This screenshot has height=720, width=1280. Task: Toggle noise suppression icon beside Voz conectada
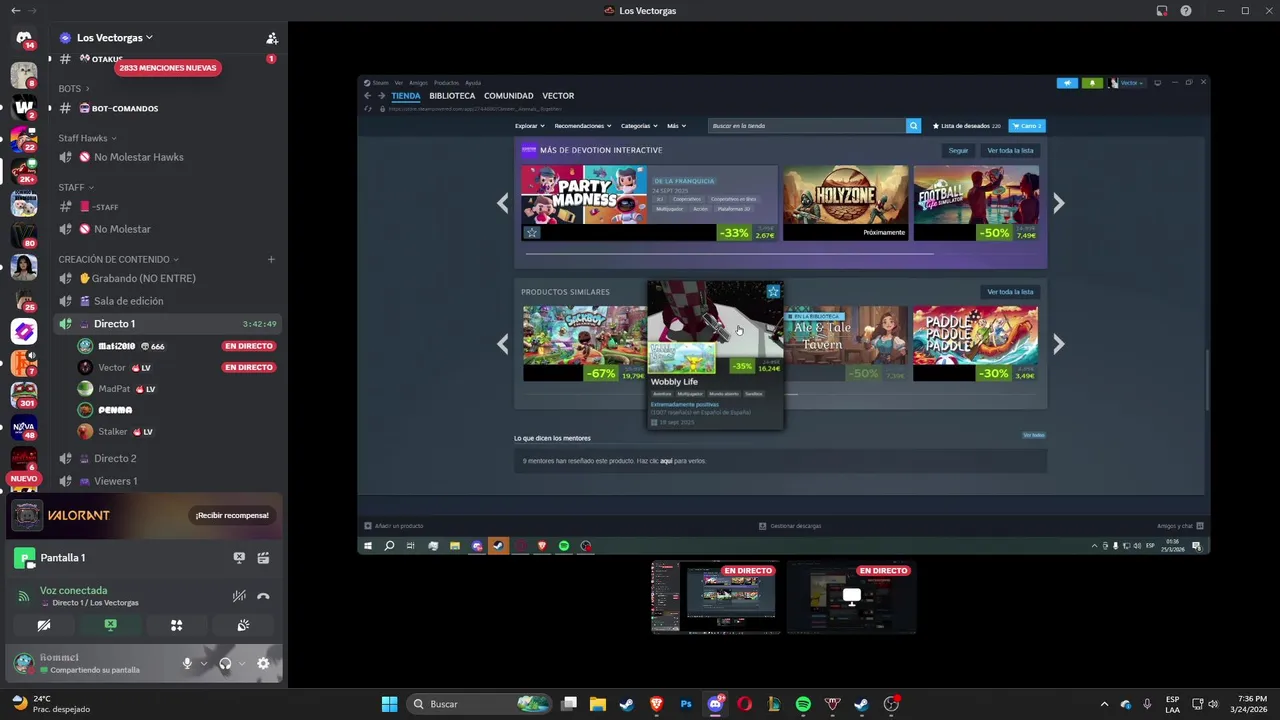239,596
